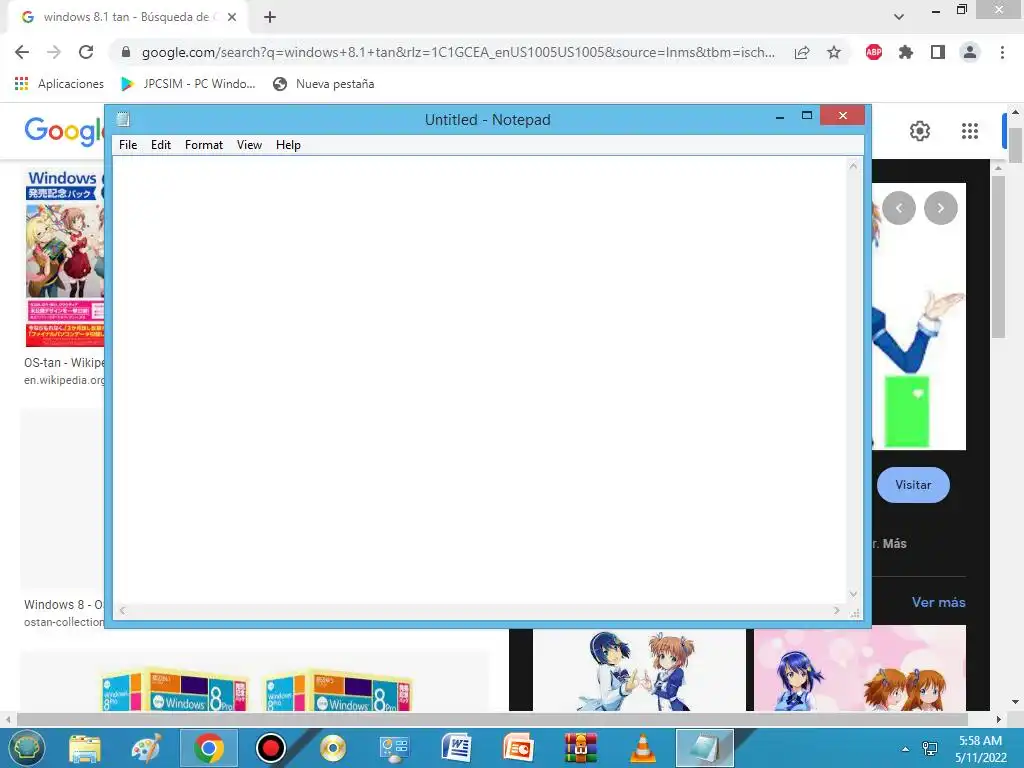Minimize the Notepad window
The height and width of the screenshot is (768, 1024).
[x=780, y=117]
